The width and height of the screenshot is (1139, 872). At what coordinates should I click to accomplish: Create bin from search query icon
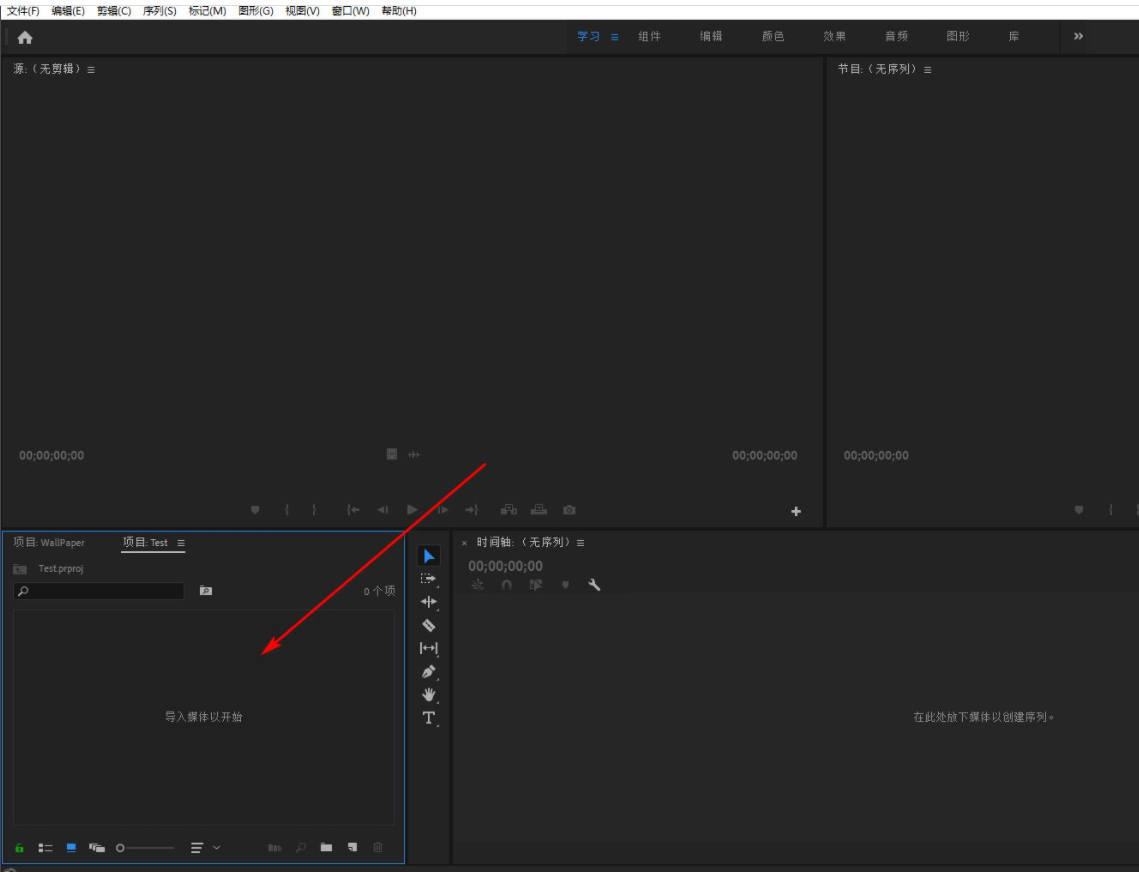tap(206, 591)
